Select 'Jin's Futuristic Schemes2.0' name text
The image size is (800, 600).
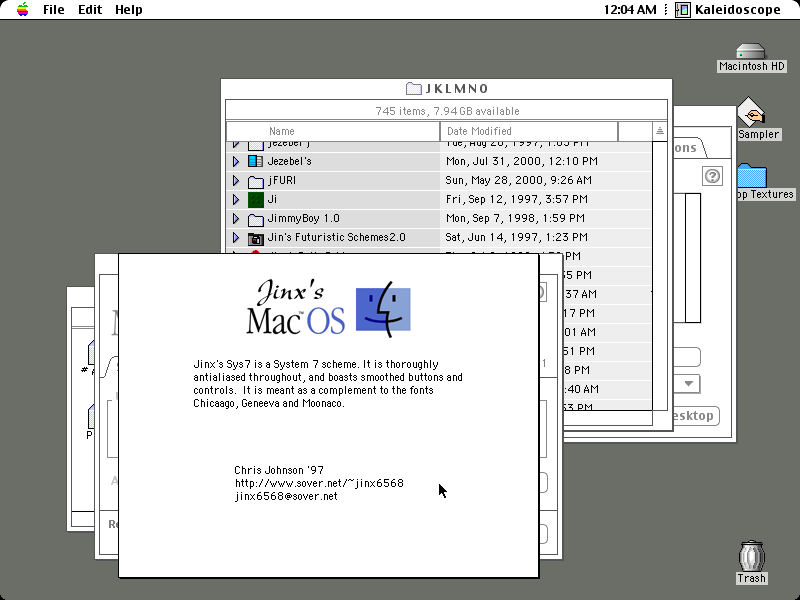[336, 237]
